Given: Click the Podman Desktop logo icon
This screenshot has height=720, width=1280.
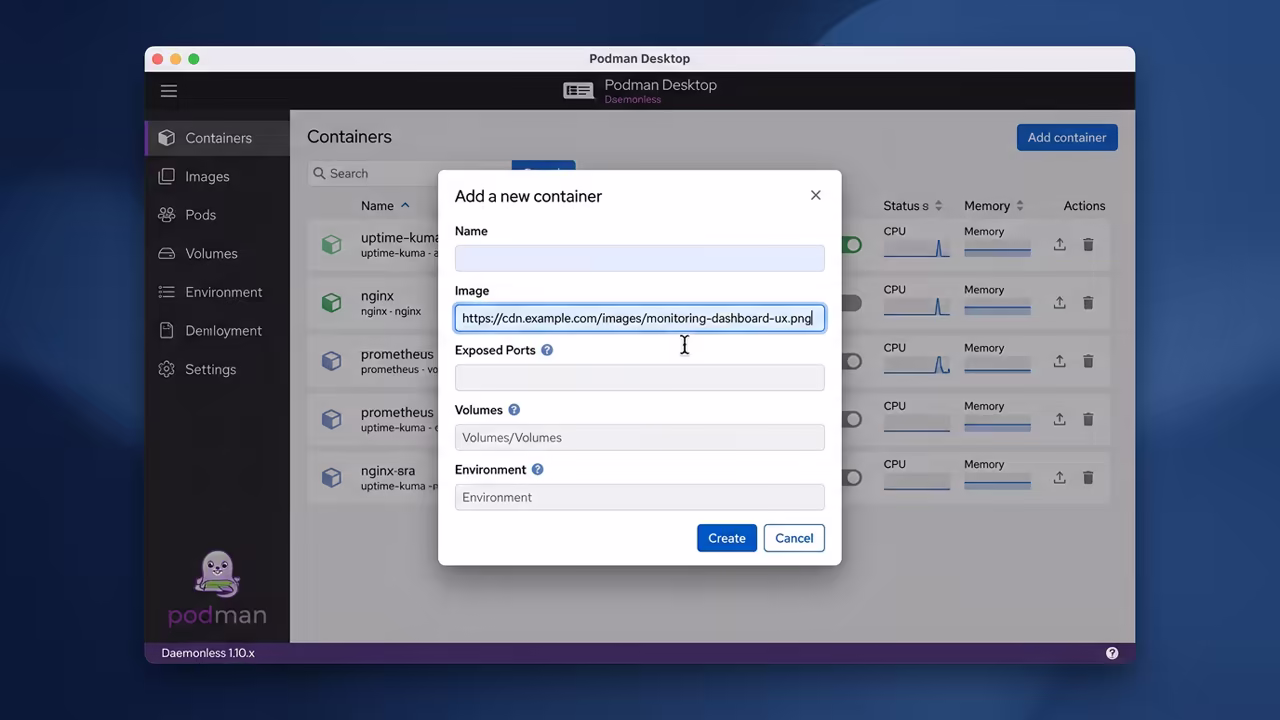Looking at the screenshot, I should click(x=578, y=91).
